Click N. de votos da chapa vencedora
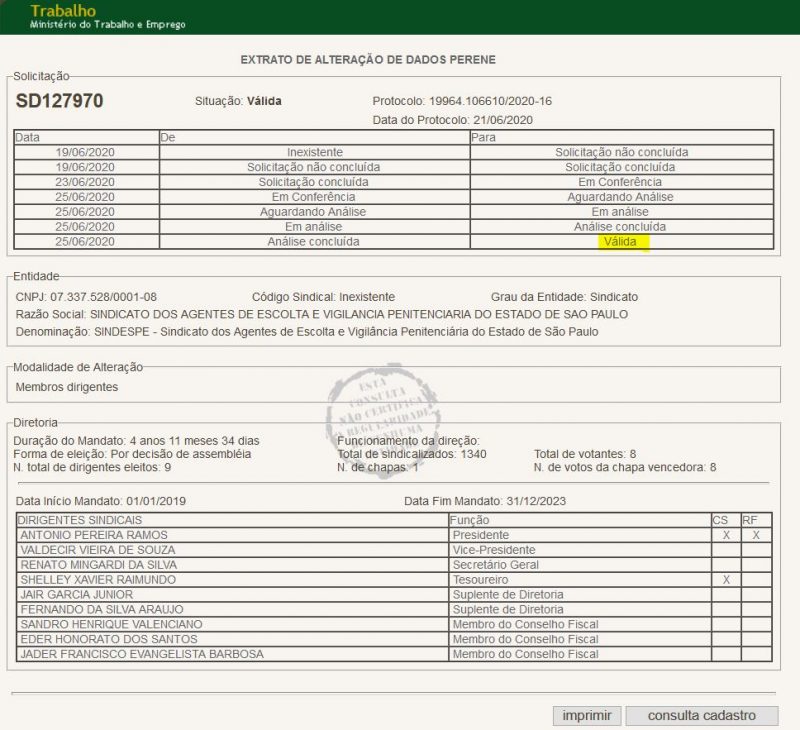800x730 pixels. tap(625, 467)
